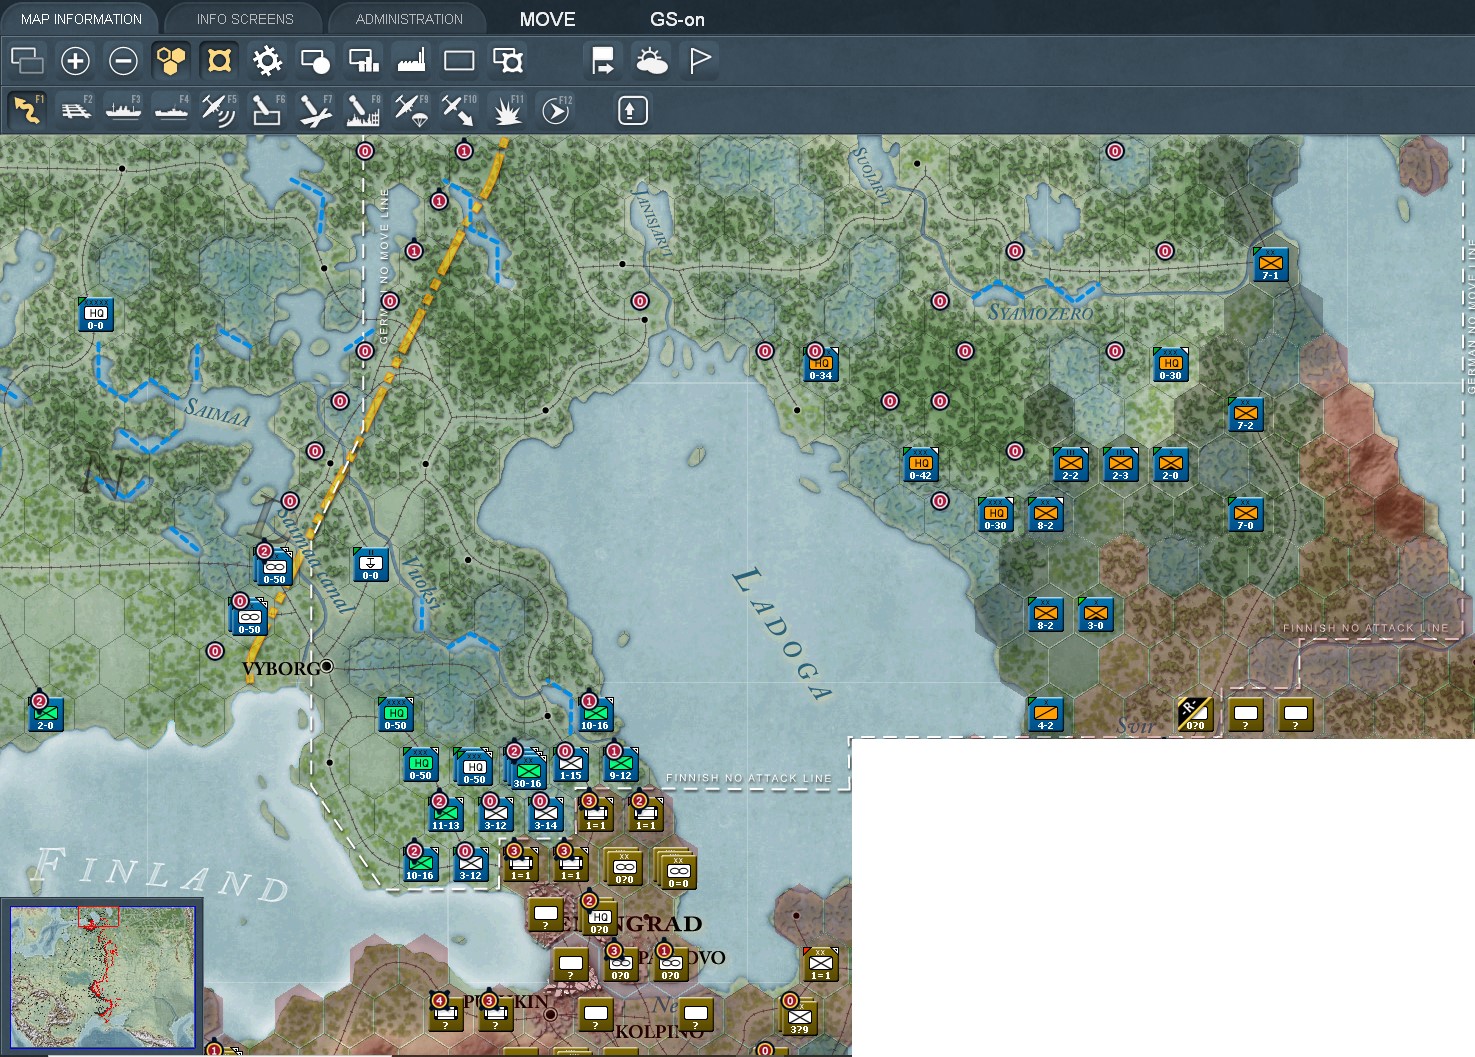Click the factory icon in the toolbar
Screen dimensions: 1475x1057
411,61
